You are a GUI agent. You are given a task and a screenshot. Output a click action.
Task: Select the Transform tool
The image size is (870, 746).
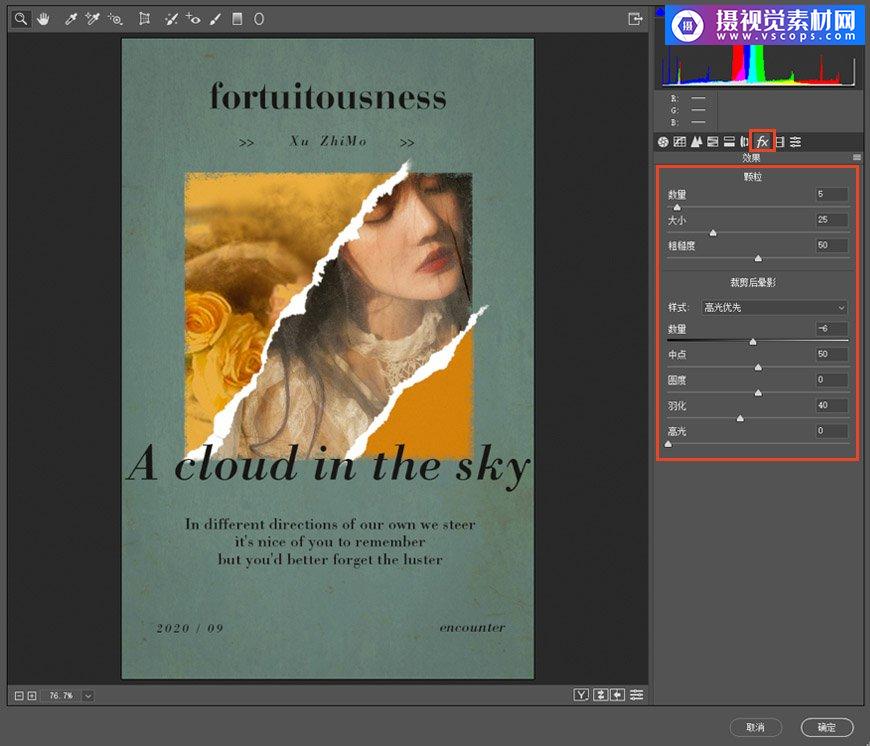point(144,19)
